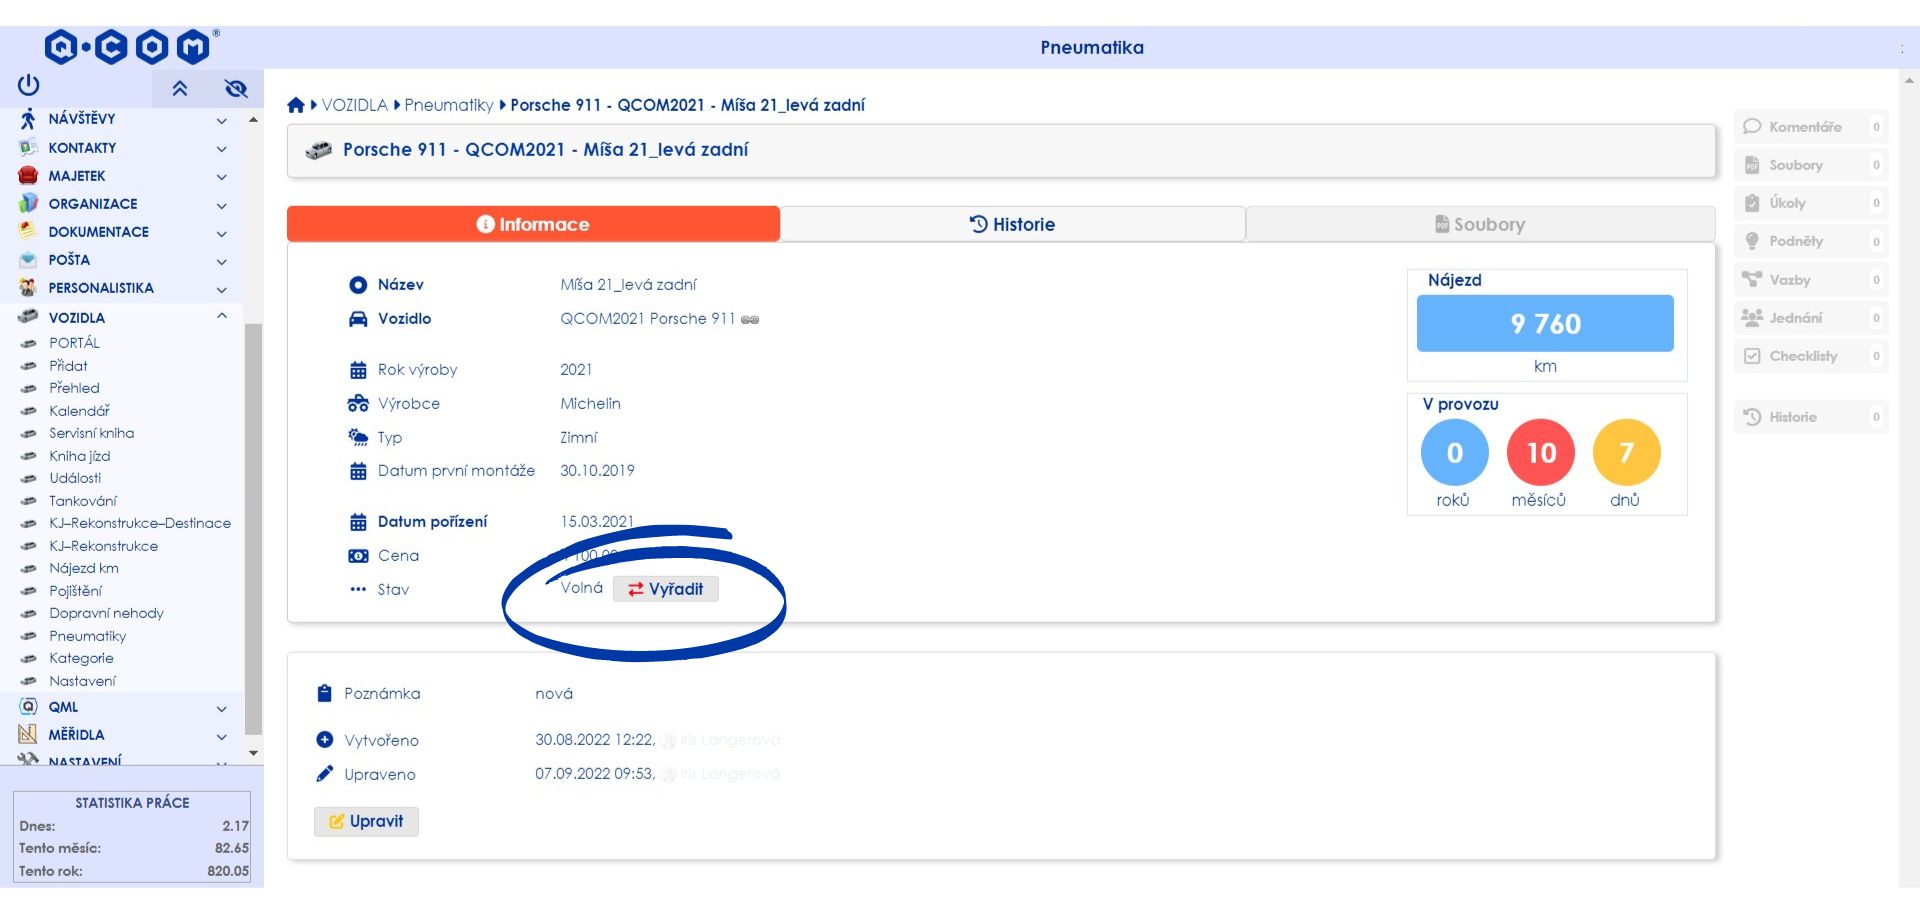
Task: Click the NÁVŠTĚVY walking person icon
Action: click(28, 119)
